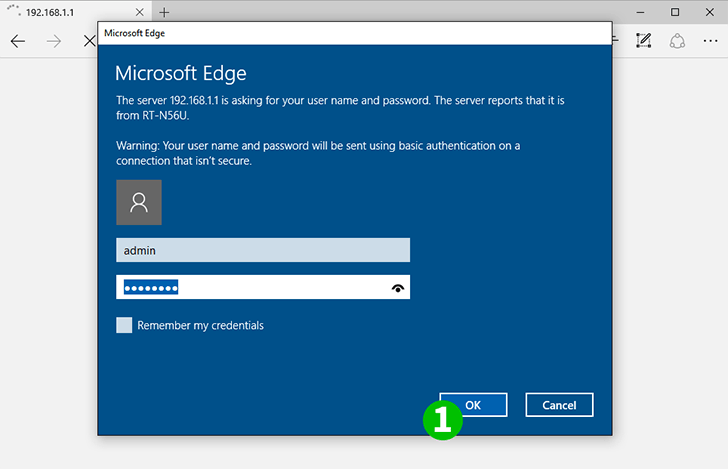Image resolution: width=728 pixels, height=469 pixels.
Task: Click the forward navigation arrow
Action: (54, 41)
